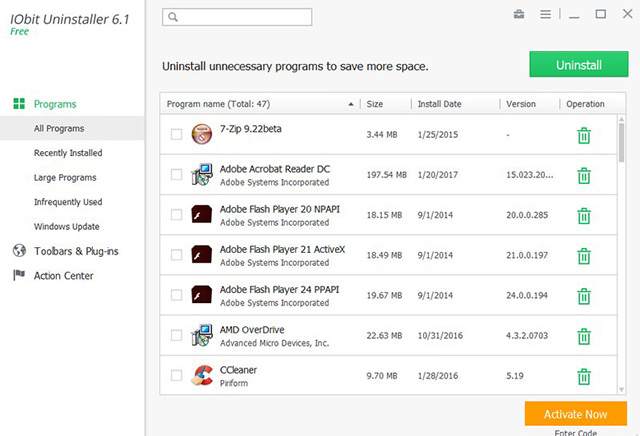Check the AMD OverDrive box

[x=176, y=335]
